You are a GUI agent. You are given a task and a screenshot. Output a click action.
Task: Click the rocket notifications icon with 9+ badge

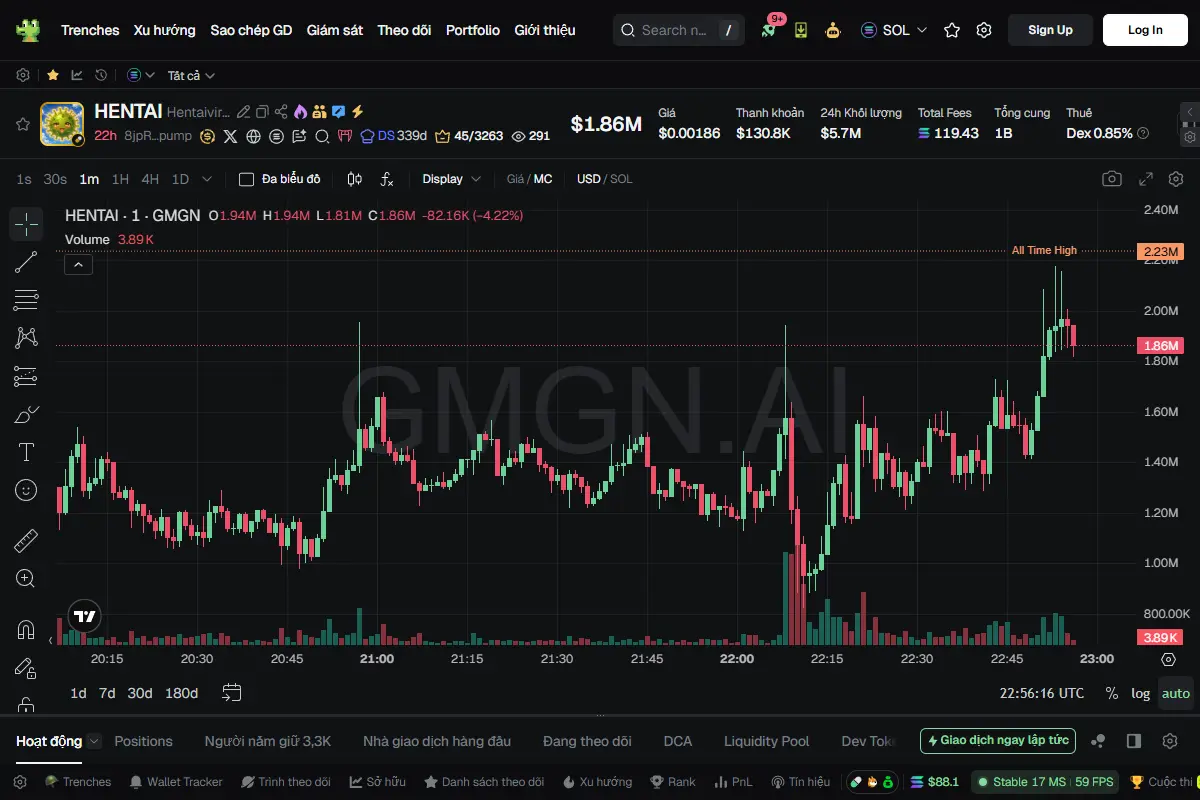coord(768,30)
